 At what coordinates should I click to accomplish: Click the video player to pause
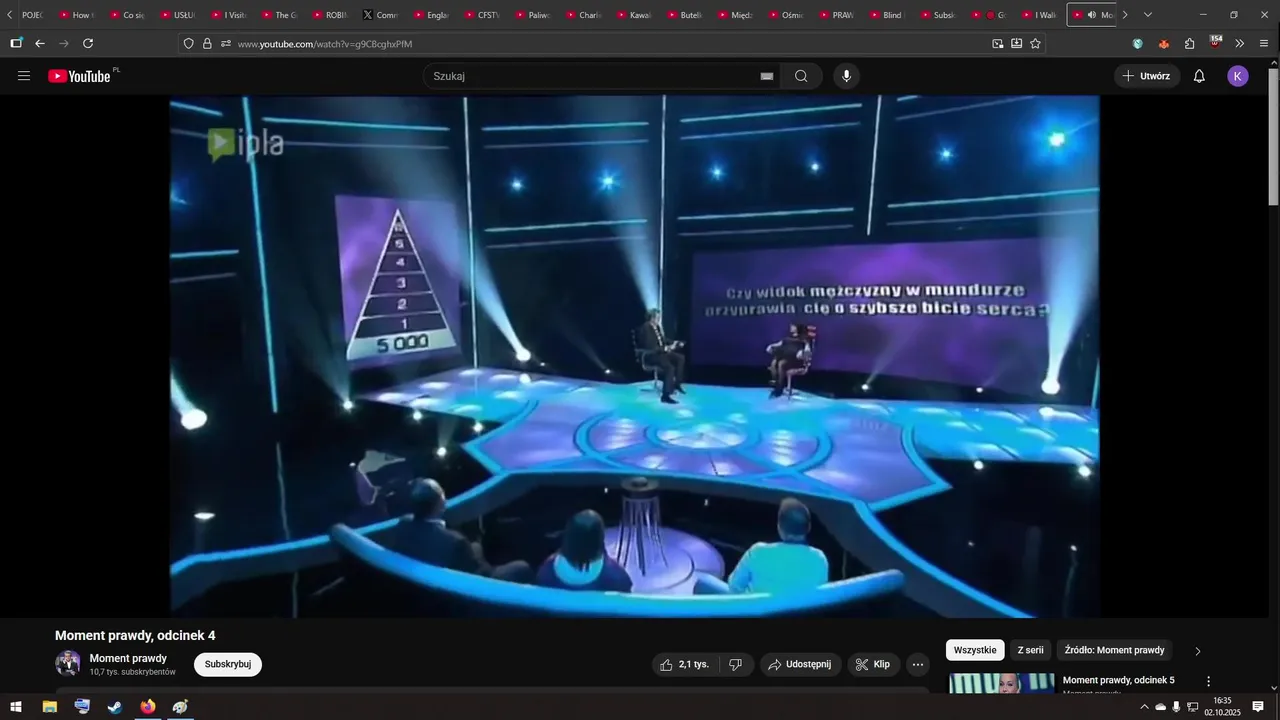(x=634, y=356)
